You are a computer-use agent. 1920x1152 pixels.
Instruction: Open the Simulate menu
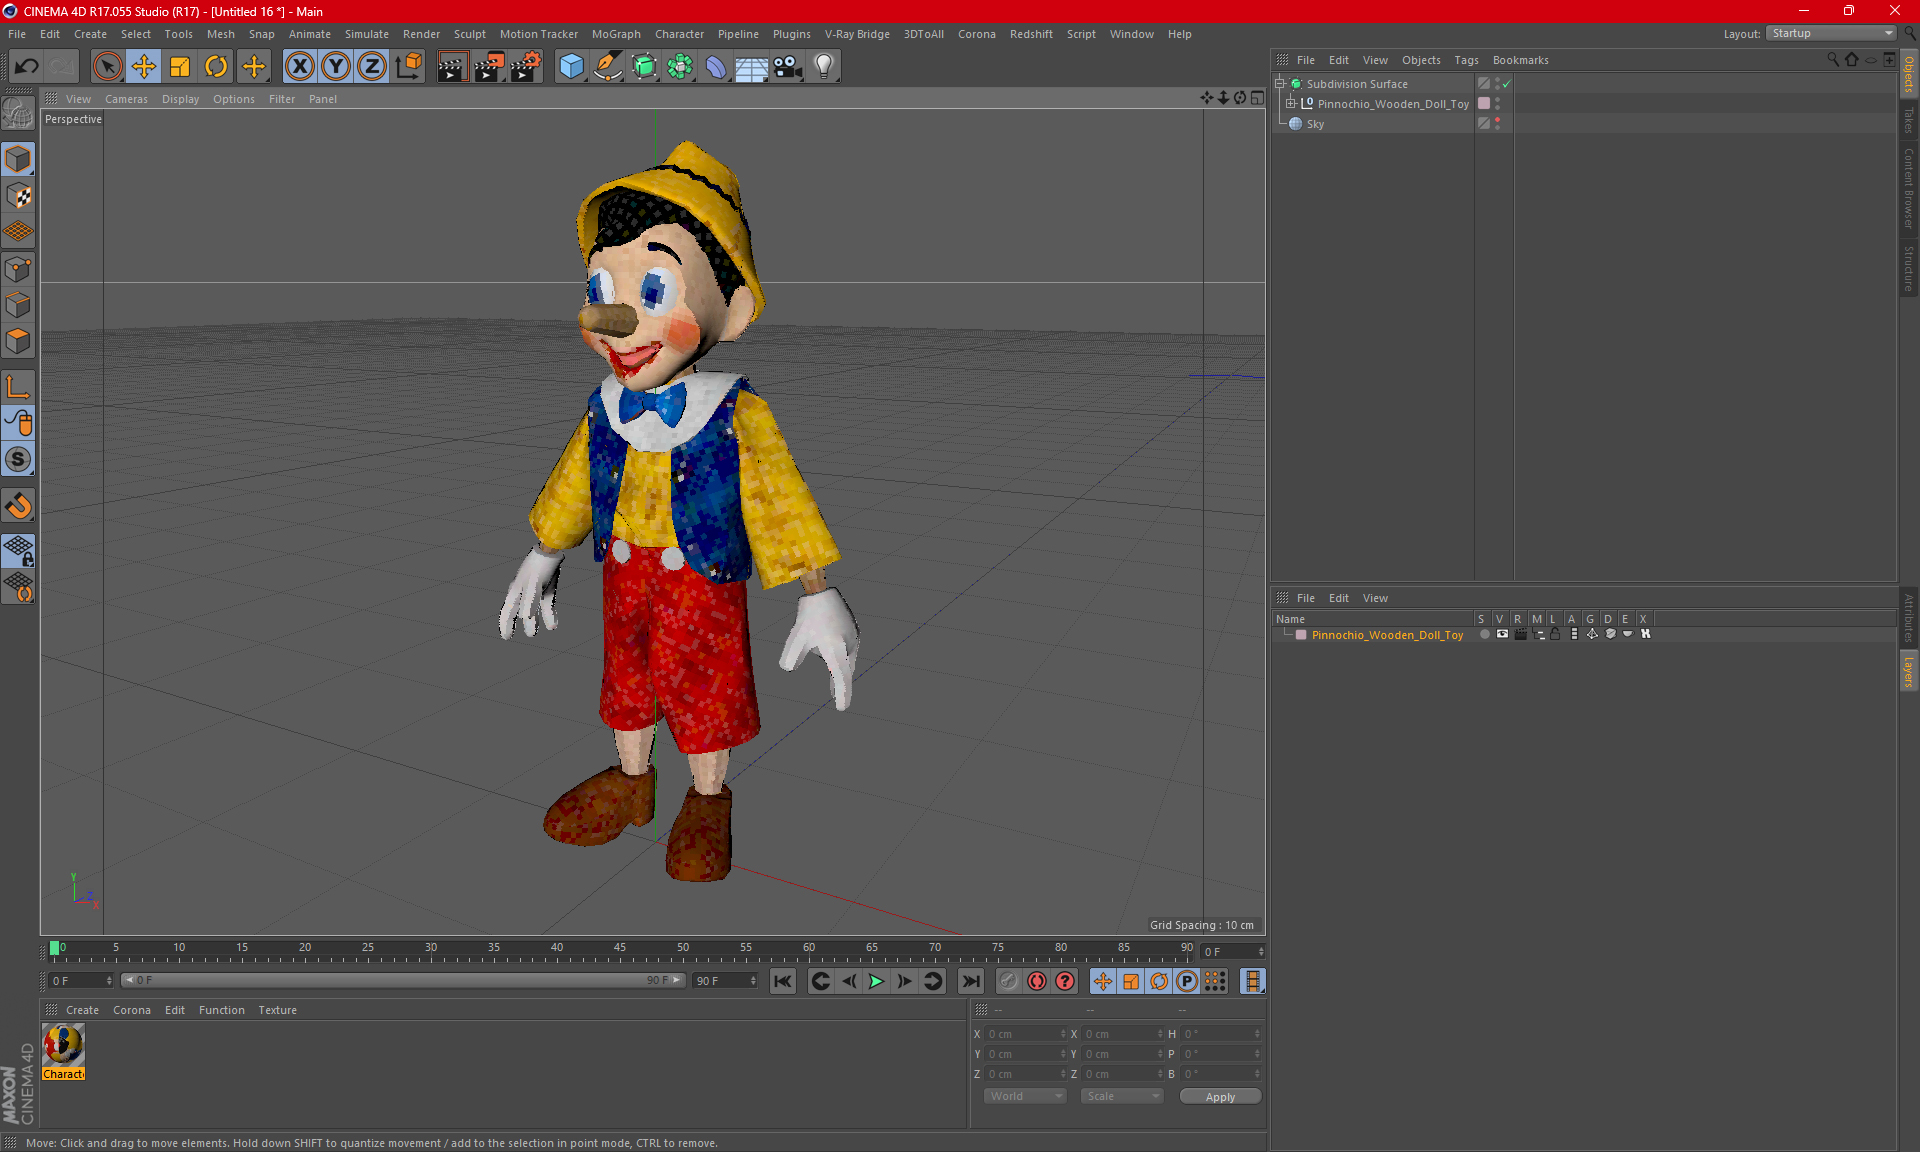click(x=367, y=34)
